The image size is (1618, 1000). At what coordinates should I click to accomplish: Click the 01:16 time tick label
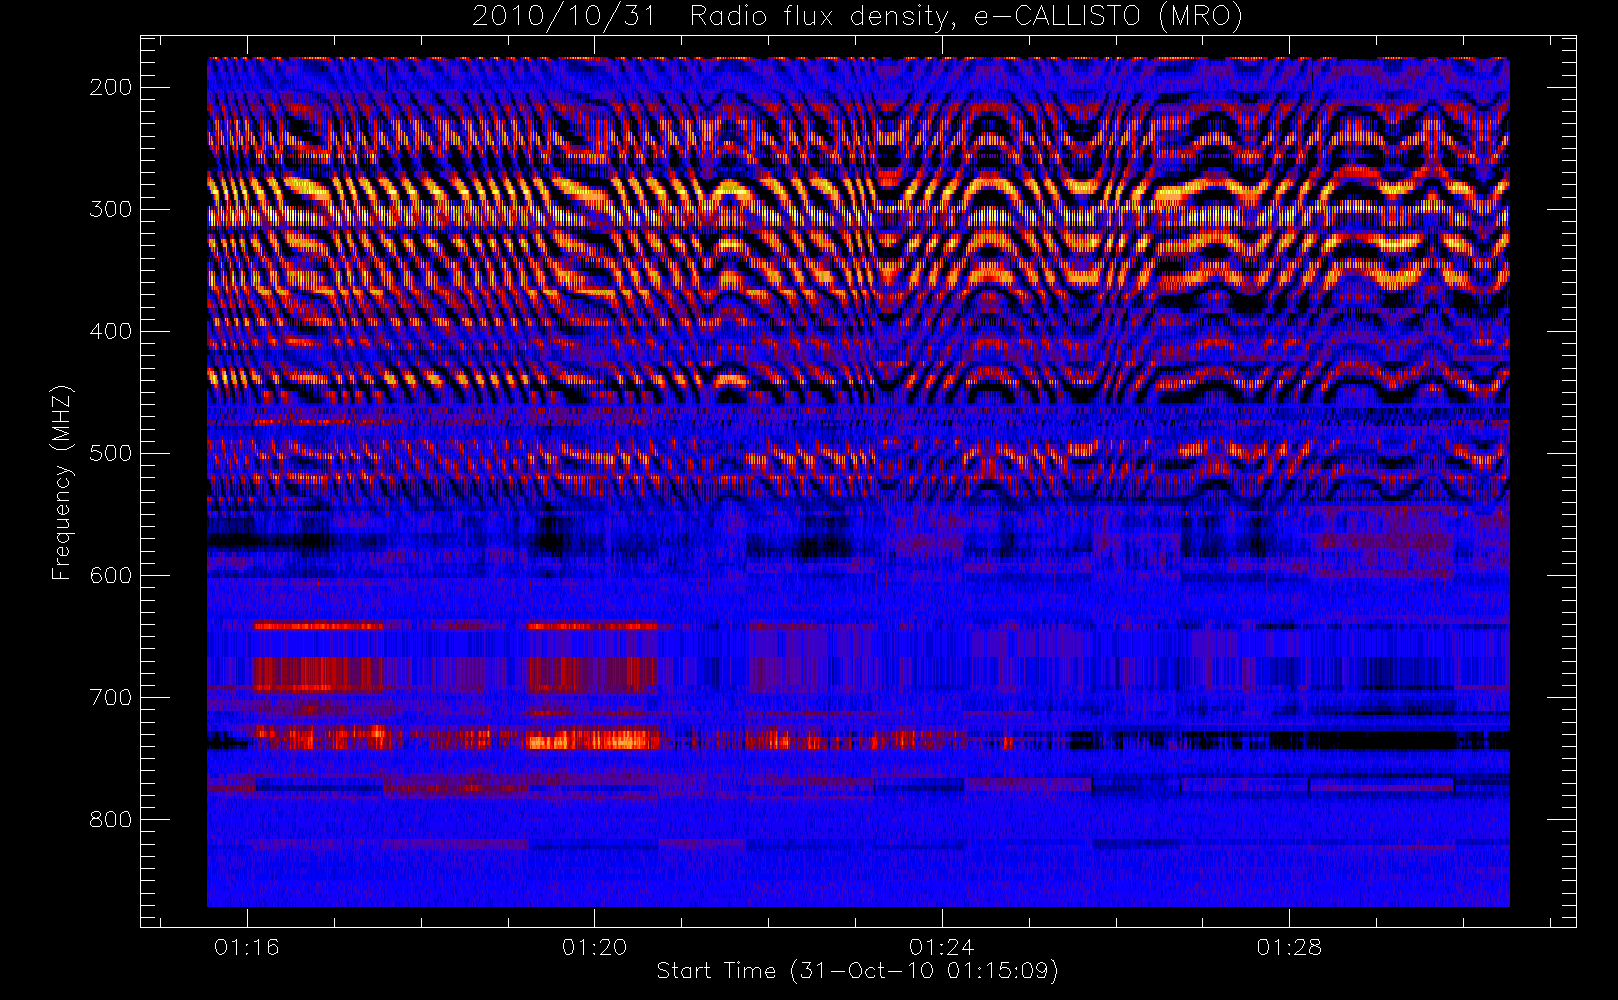(x=247, y=947)
